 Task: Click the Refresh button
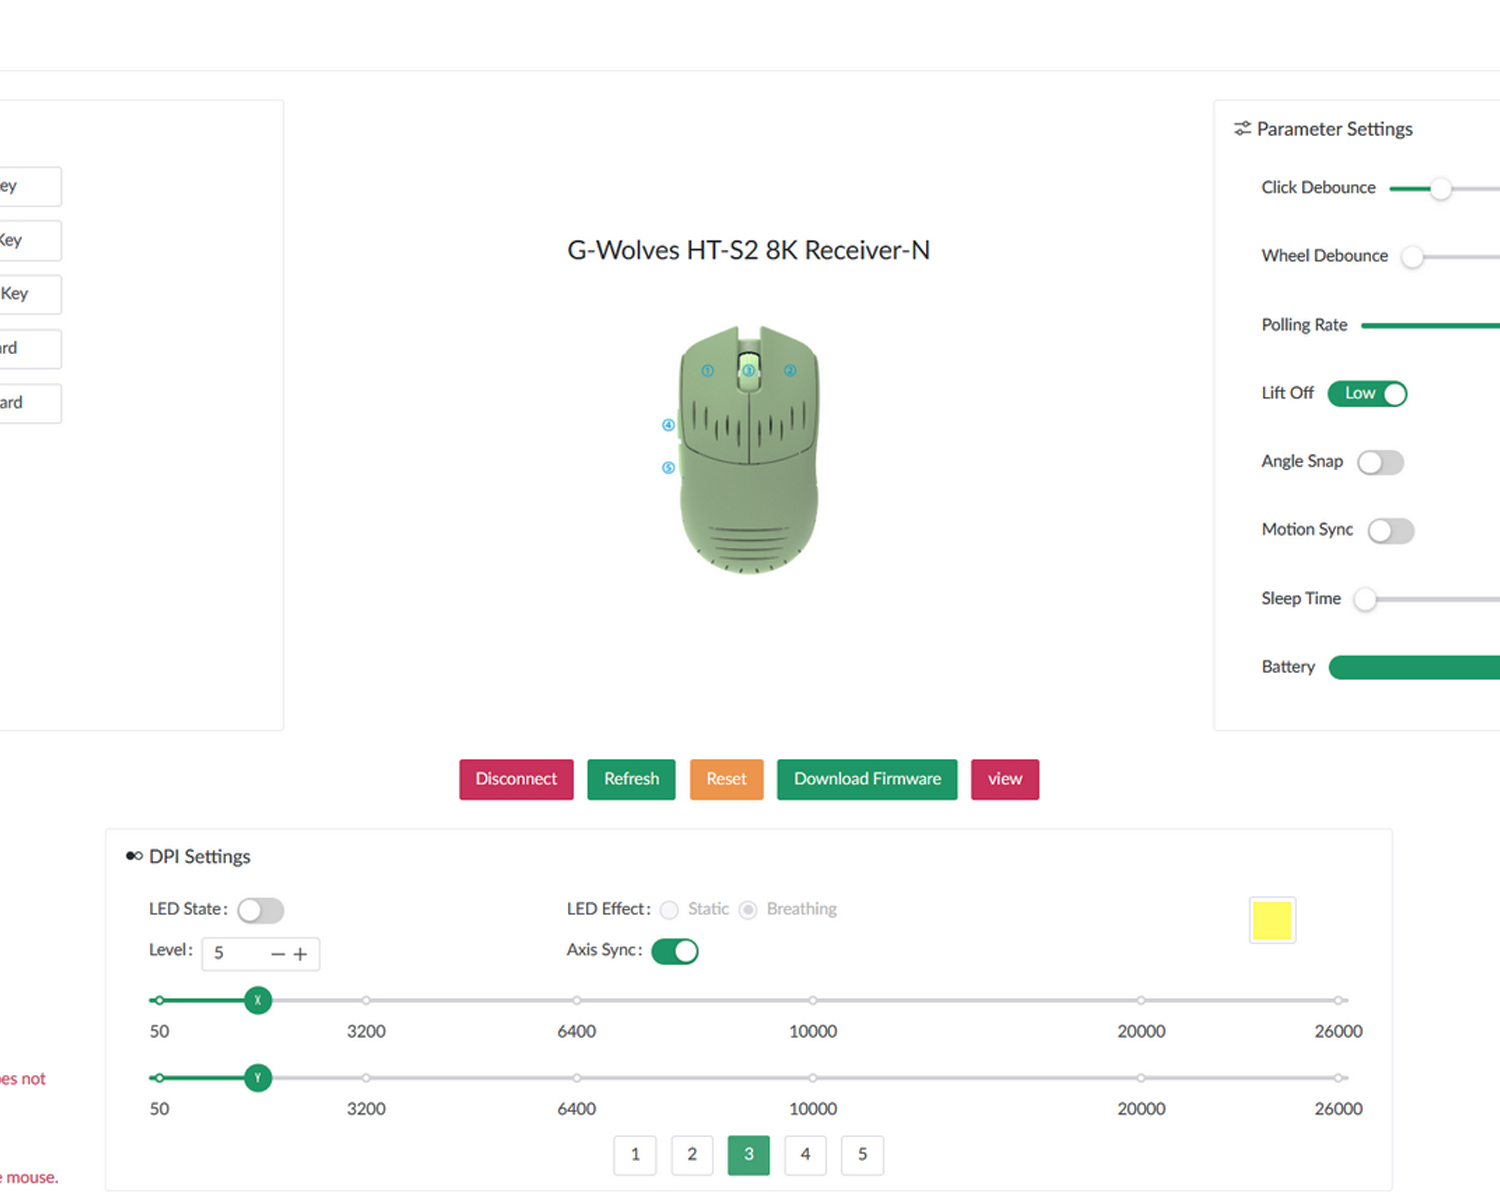point(631,779)
